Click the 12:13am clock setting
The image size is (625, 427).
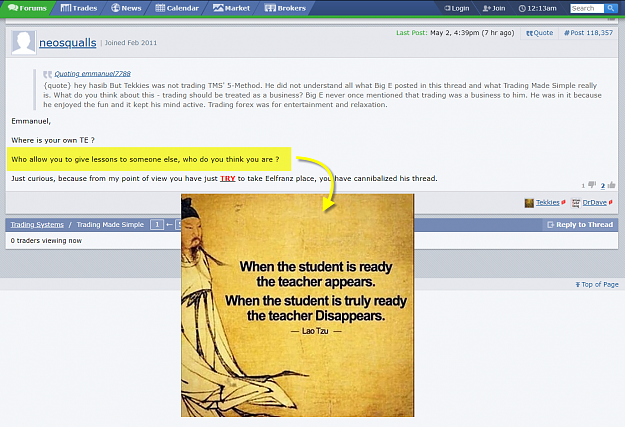coord(538,8)
